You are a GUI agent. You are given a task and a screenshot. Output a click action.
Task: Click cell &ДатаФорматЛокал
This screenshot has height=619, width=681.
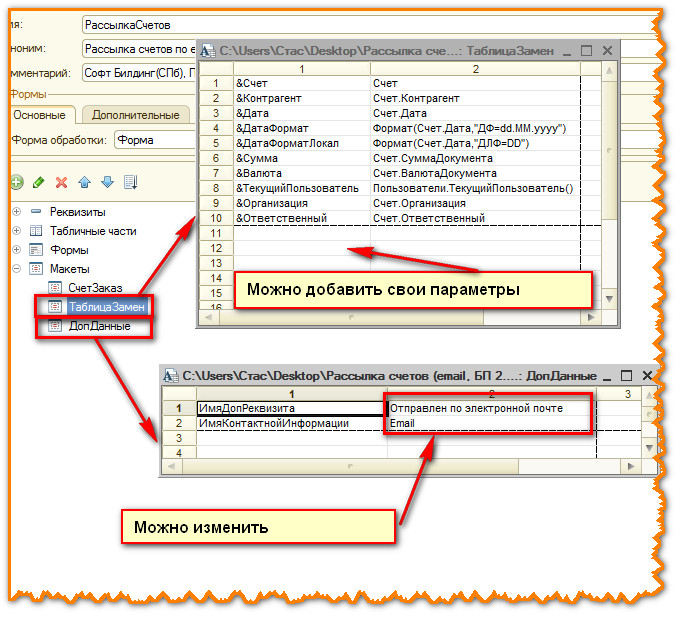point(304,144)
